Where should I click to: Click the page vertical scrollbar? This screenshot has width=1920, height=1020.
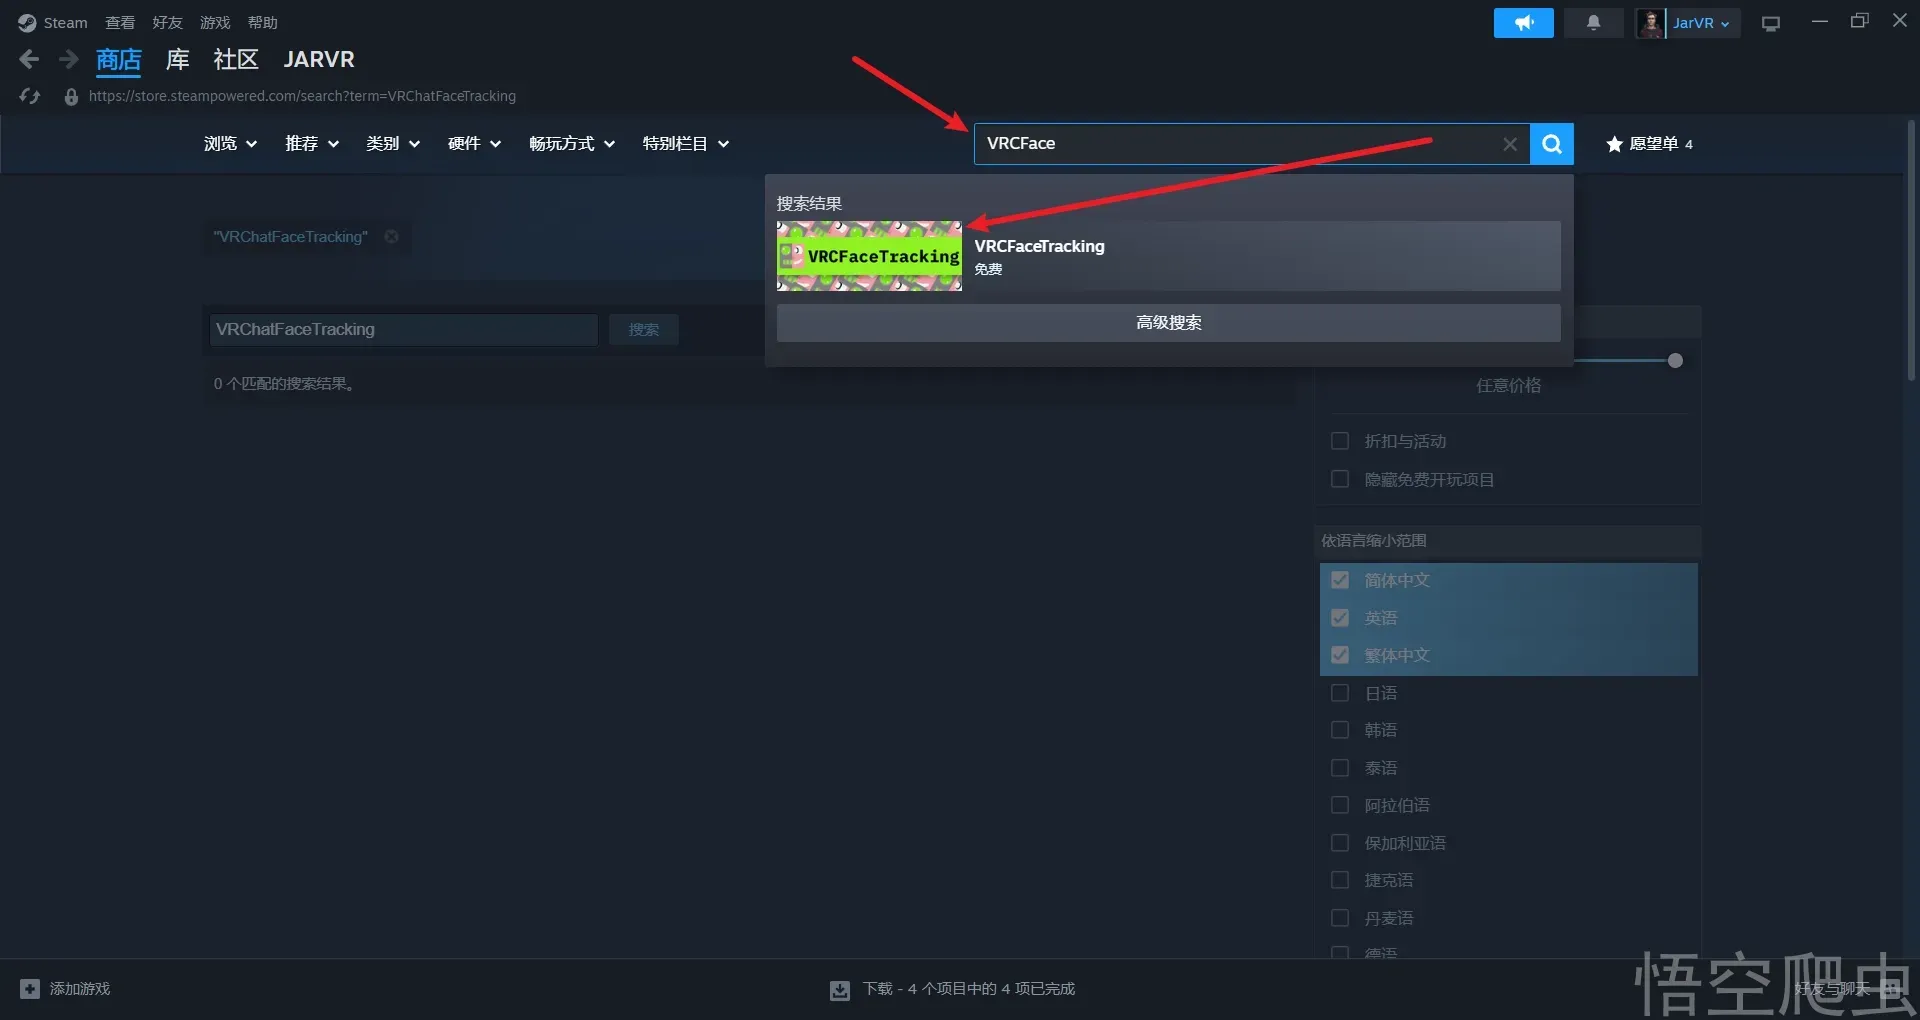[1911, 250]
